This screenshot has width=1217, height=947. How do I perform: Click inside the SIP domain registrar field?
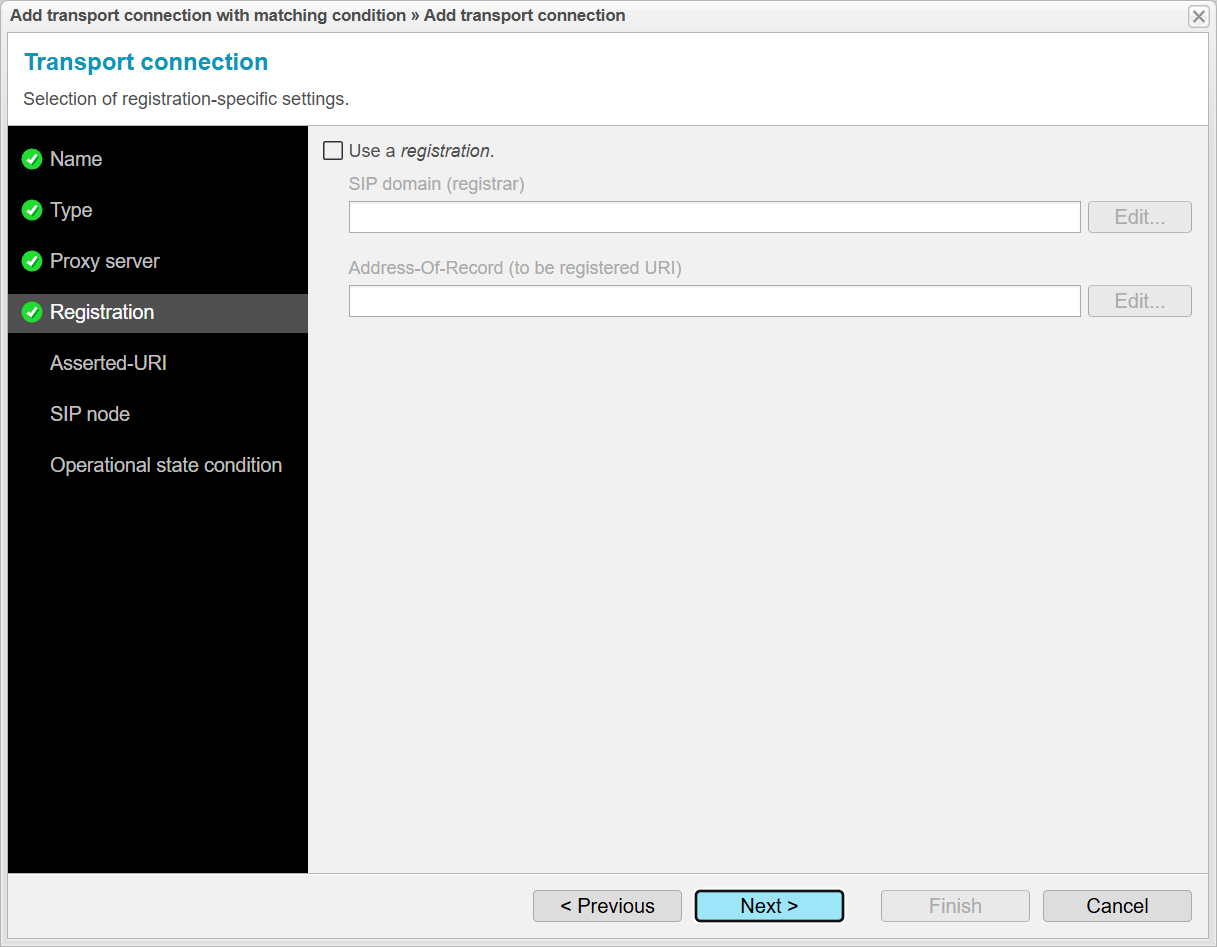pos(714,216)
